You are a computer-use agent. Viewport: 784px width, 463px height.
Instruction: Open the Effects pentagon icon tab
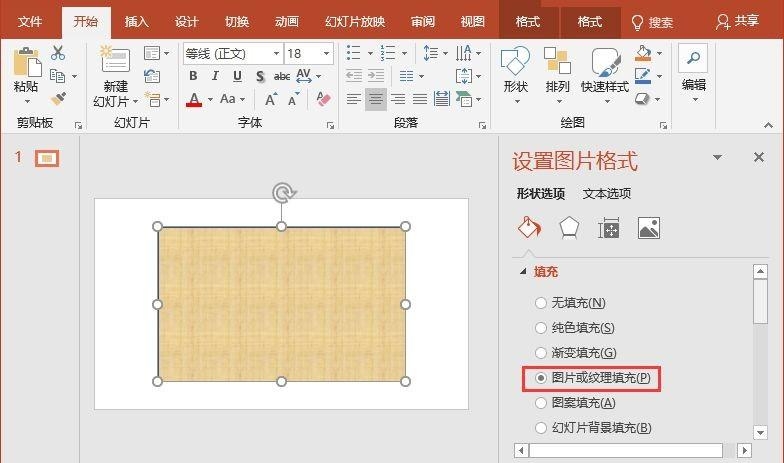568,228
